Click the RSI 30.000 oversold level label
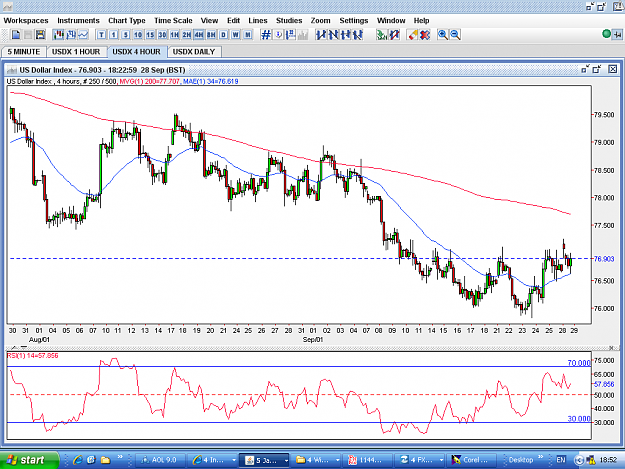The width and height of the screenshot is (625, 469). point(579,419)
